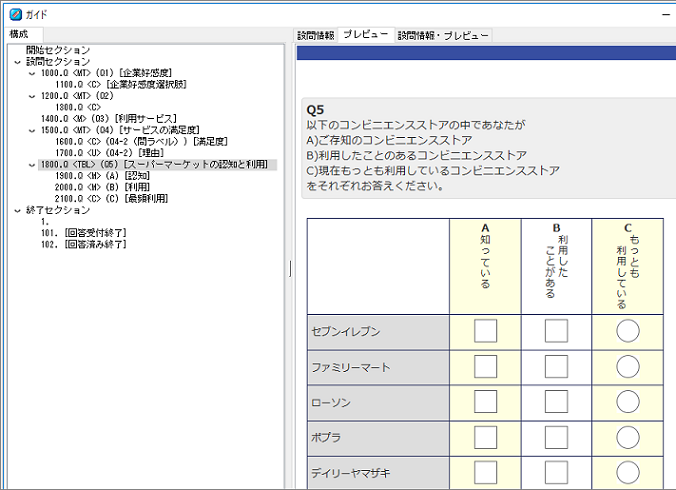Collapse the 1200.Q Q2 node
This screenshot has width=676, height=490.
pyautogui.click(x=32, y=96)
